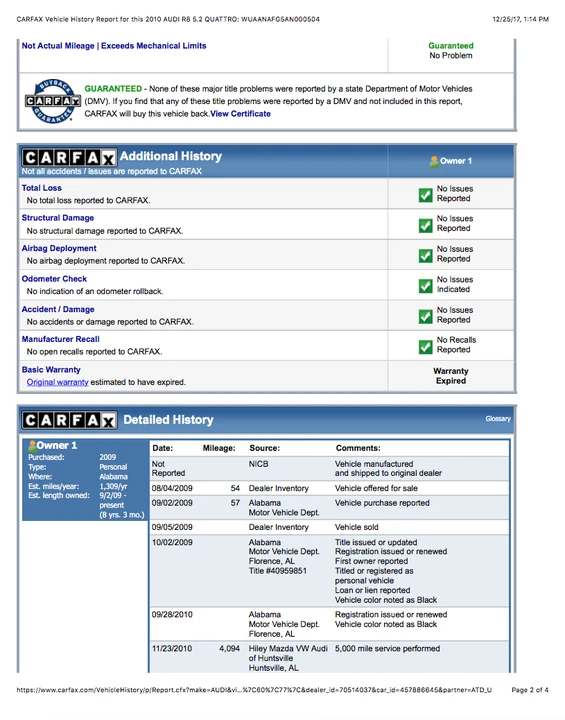Click the green checkmark in the Odometer Check row

[425, 286]
